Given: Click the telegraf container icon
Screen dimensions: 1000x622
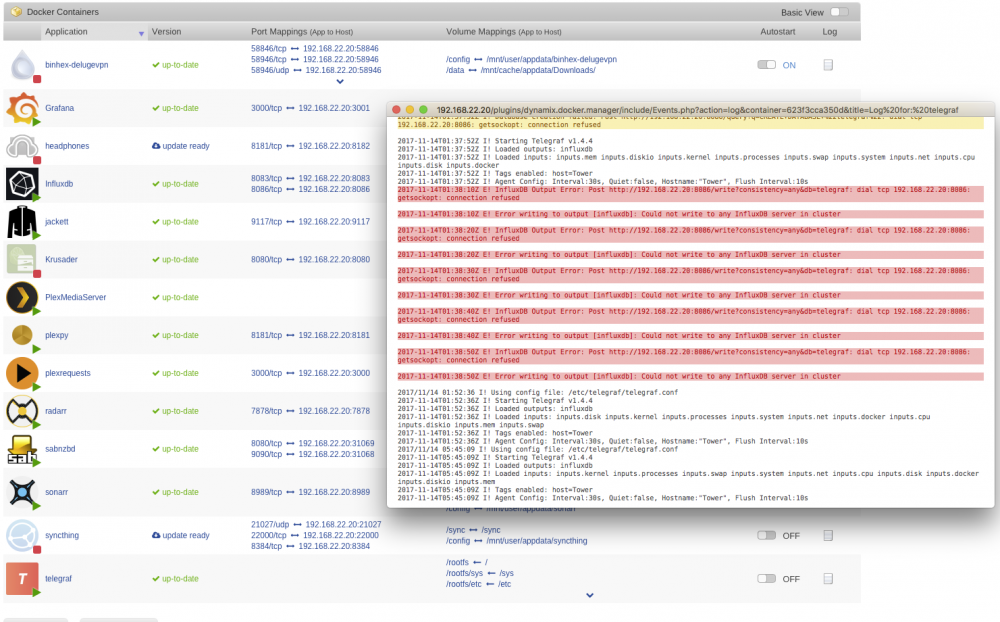Looking at the screenshot, I should pos(22,579).
